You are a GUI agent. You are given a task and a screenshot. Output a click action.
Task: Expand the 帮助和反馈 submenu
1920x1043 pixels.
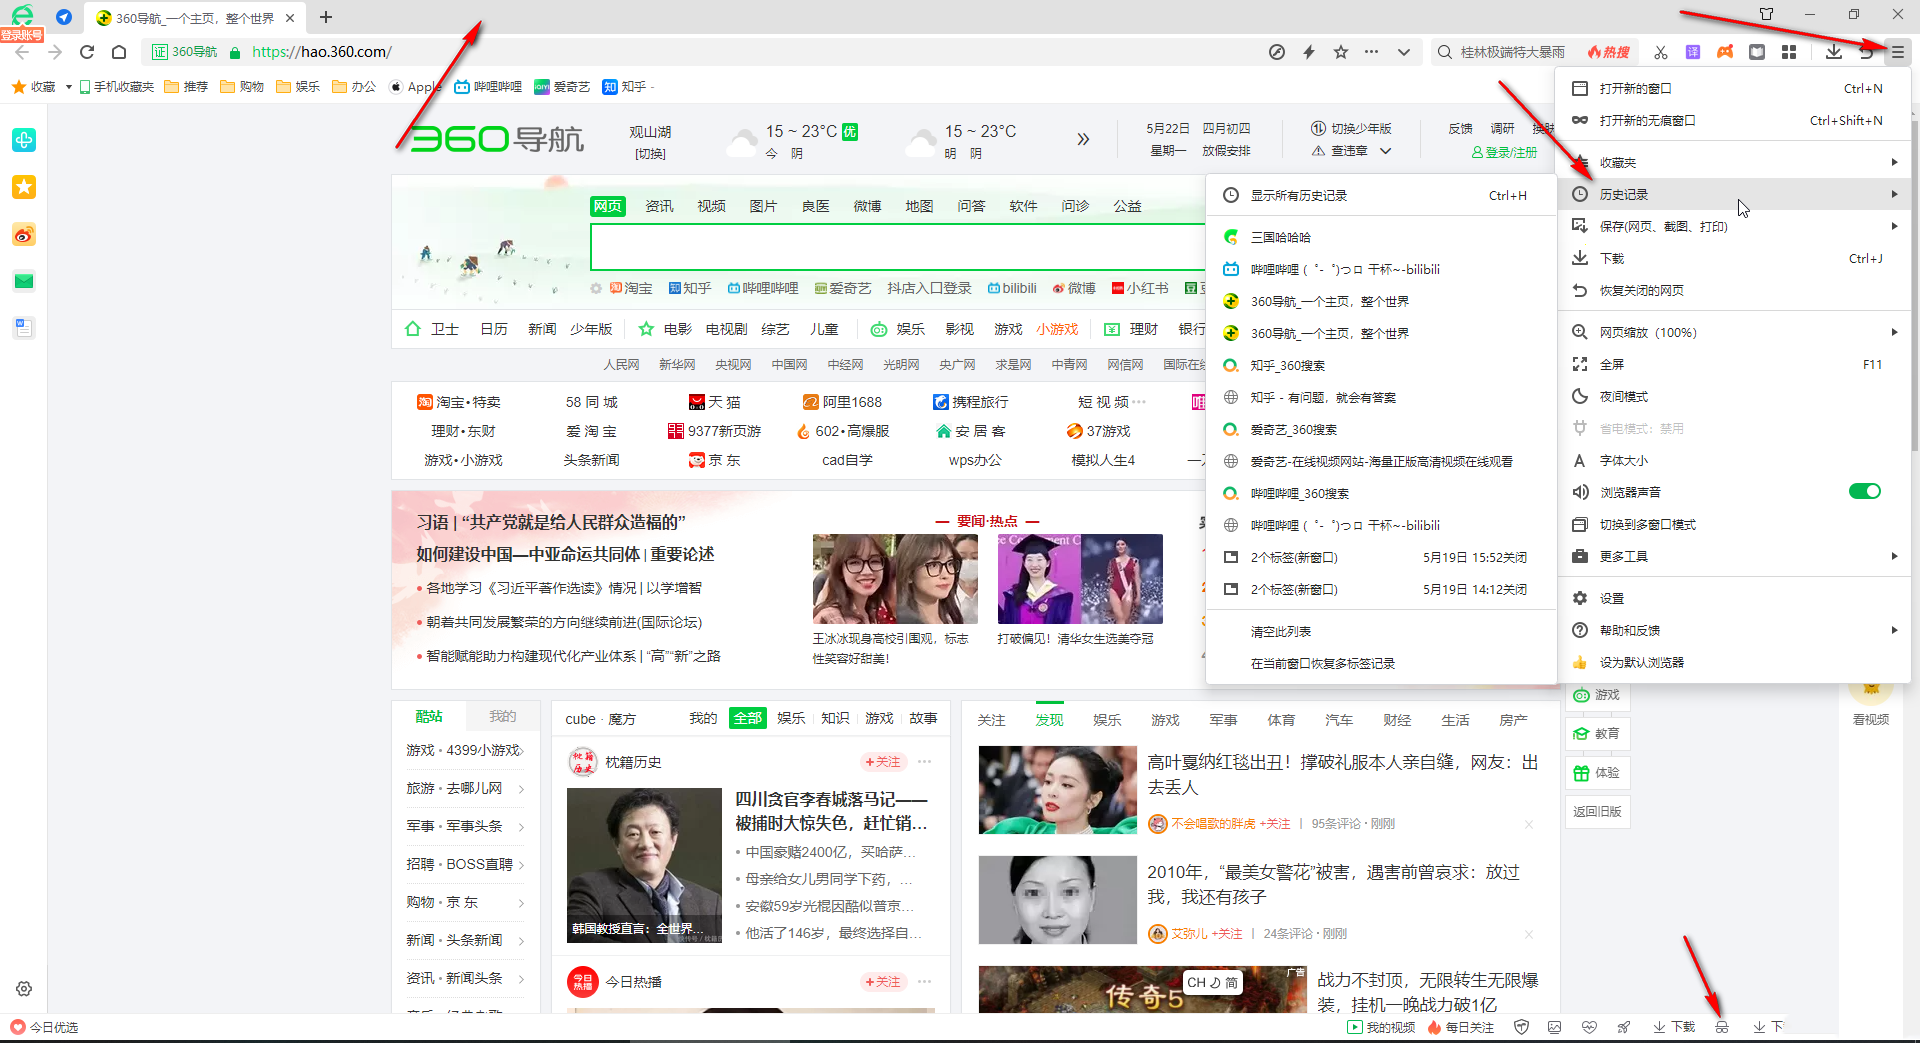pyautogui.click(x=1734, y=630)
